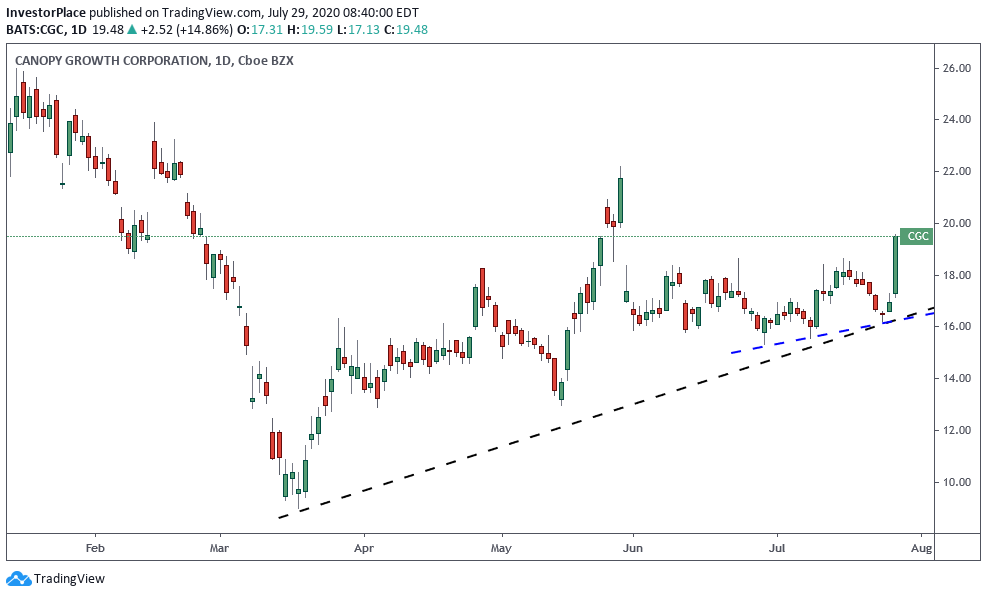Click the TradingView wordmark text
987x597 pixels.
pos(69,578)
